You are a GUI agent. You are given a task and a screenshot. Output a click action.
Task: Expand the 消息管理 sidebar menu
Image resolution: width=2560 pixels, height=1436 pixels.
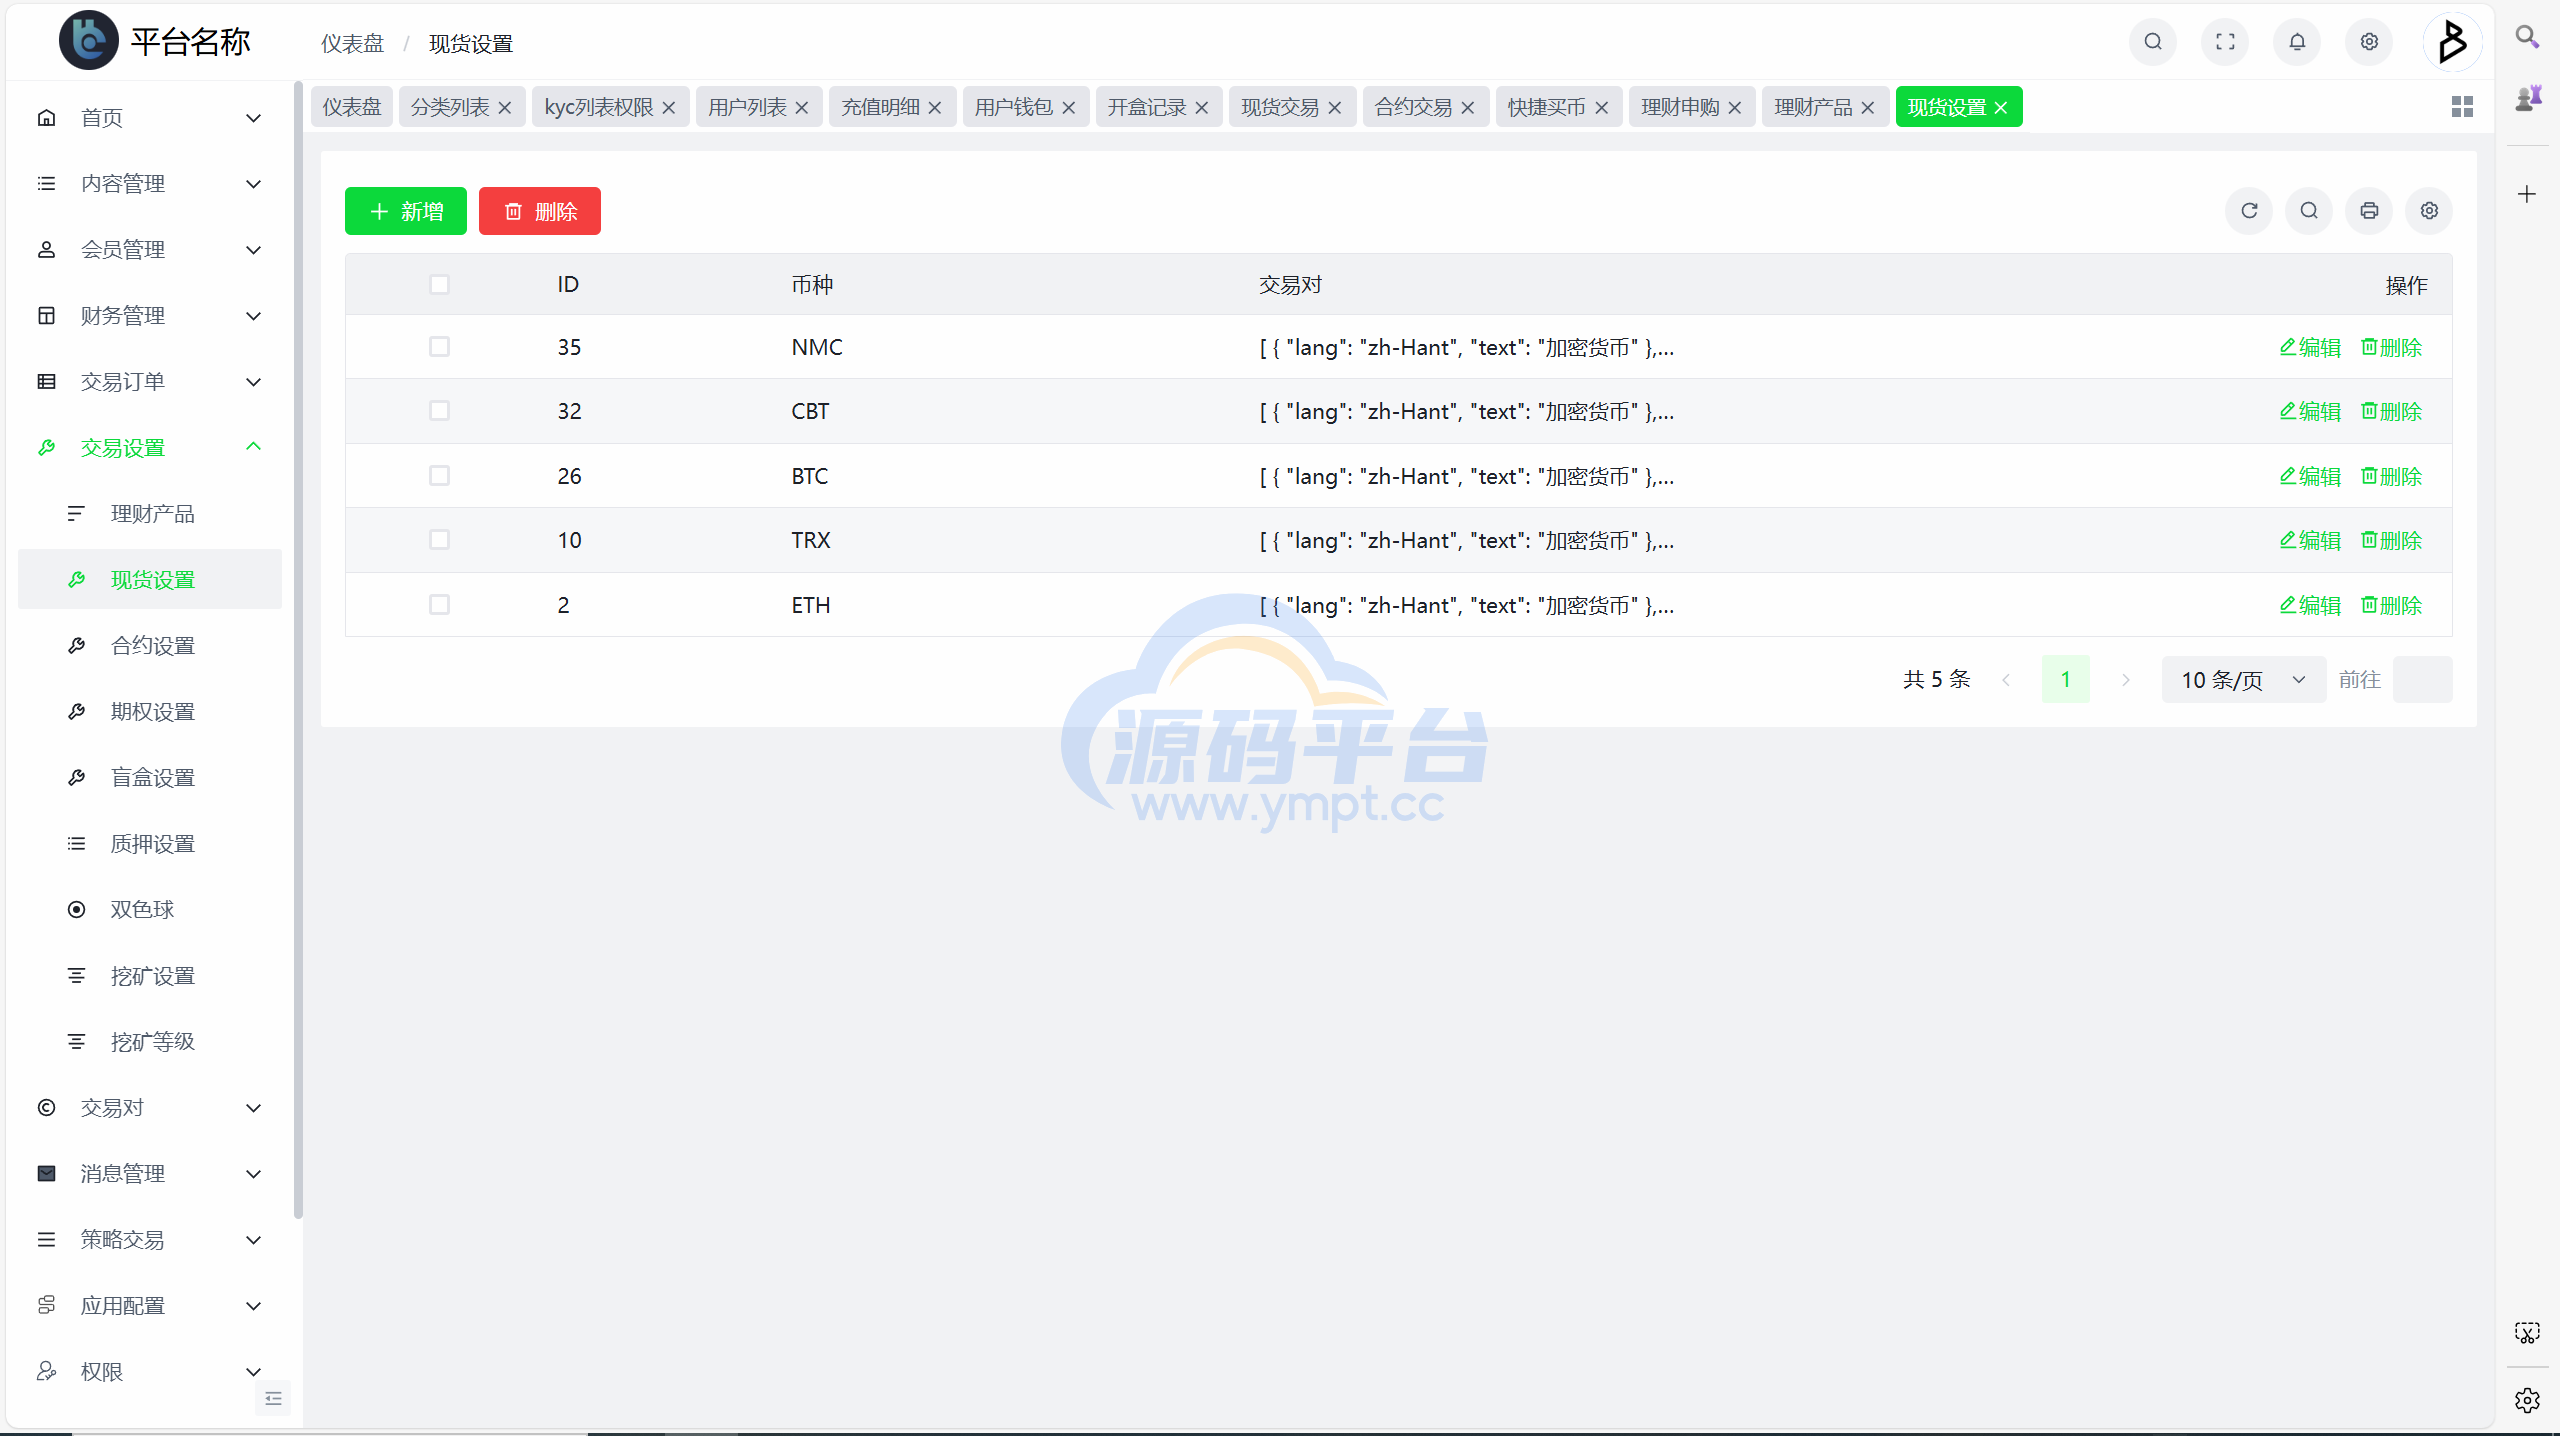click(x=150, y=1174)
